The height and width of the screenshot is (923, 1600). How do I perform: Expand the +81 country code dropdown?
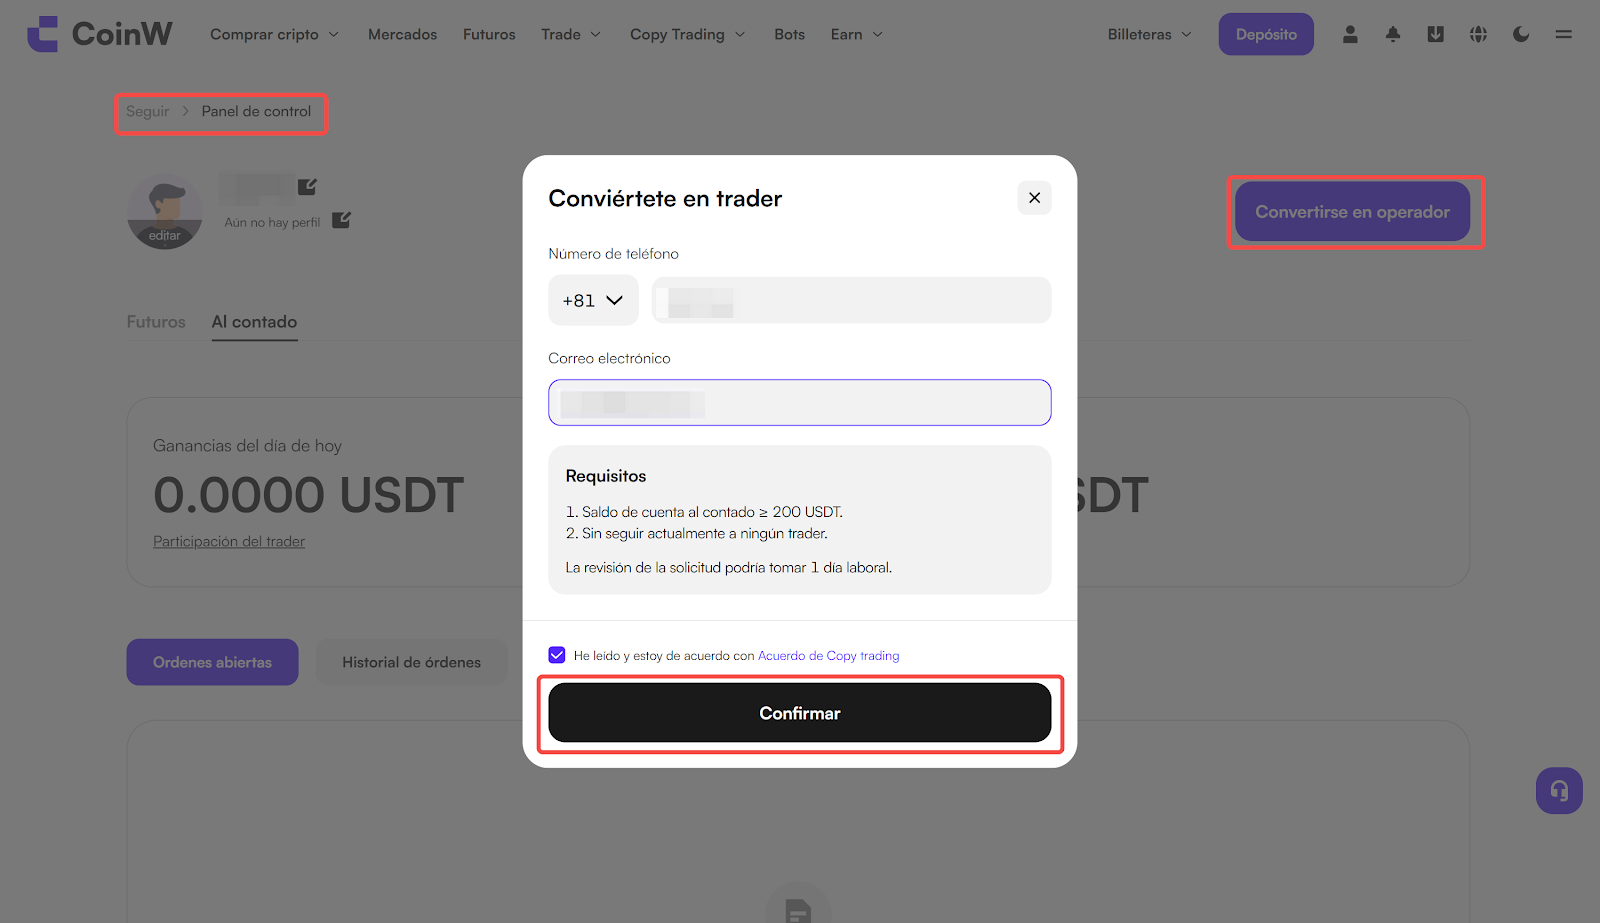tap(593, 300)
